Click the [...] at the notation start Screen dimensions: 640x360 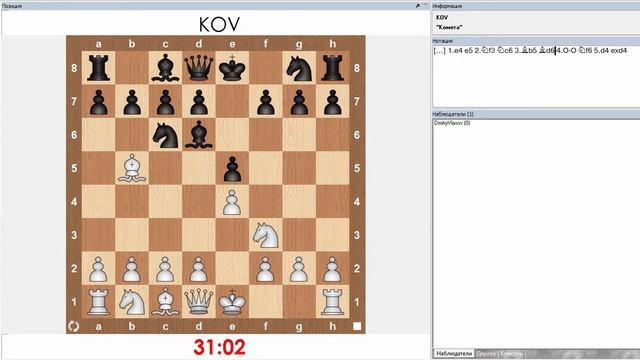(440, 51)
